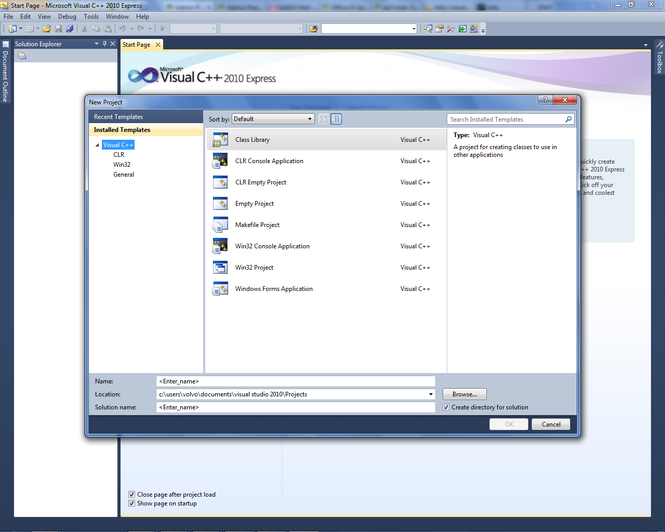Click the Start Debugging play icon
The height and width of the screenshot is (532, 665).
pos(162,29)
